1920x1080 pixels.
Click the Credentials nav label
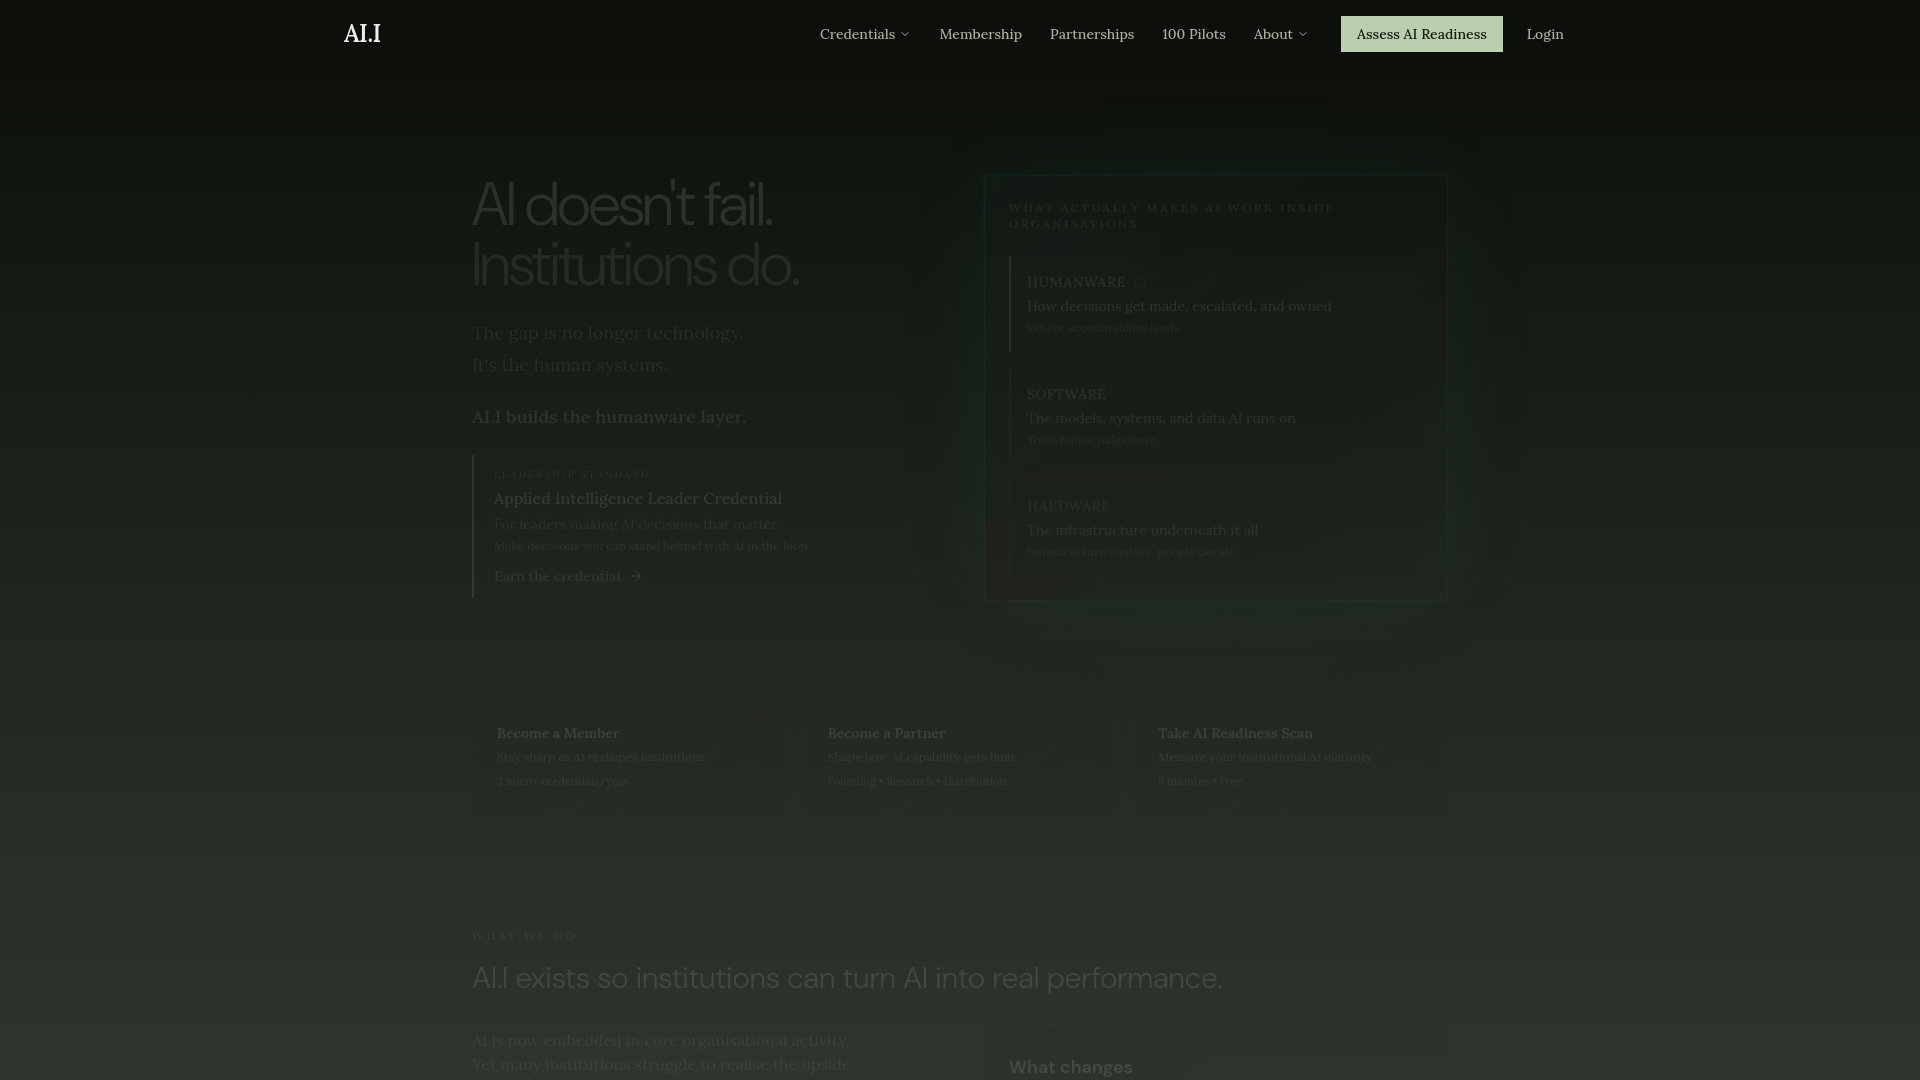pyautogui.click(x=857, y=34)
